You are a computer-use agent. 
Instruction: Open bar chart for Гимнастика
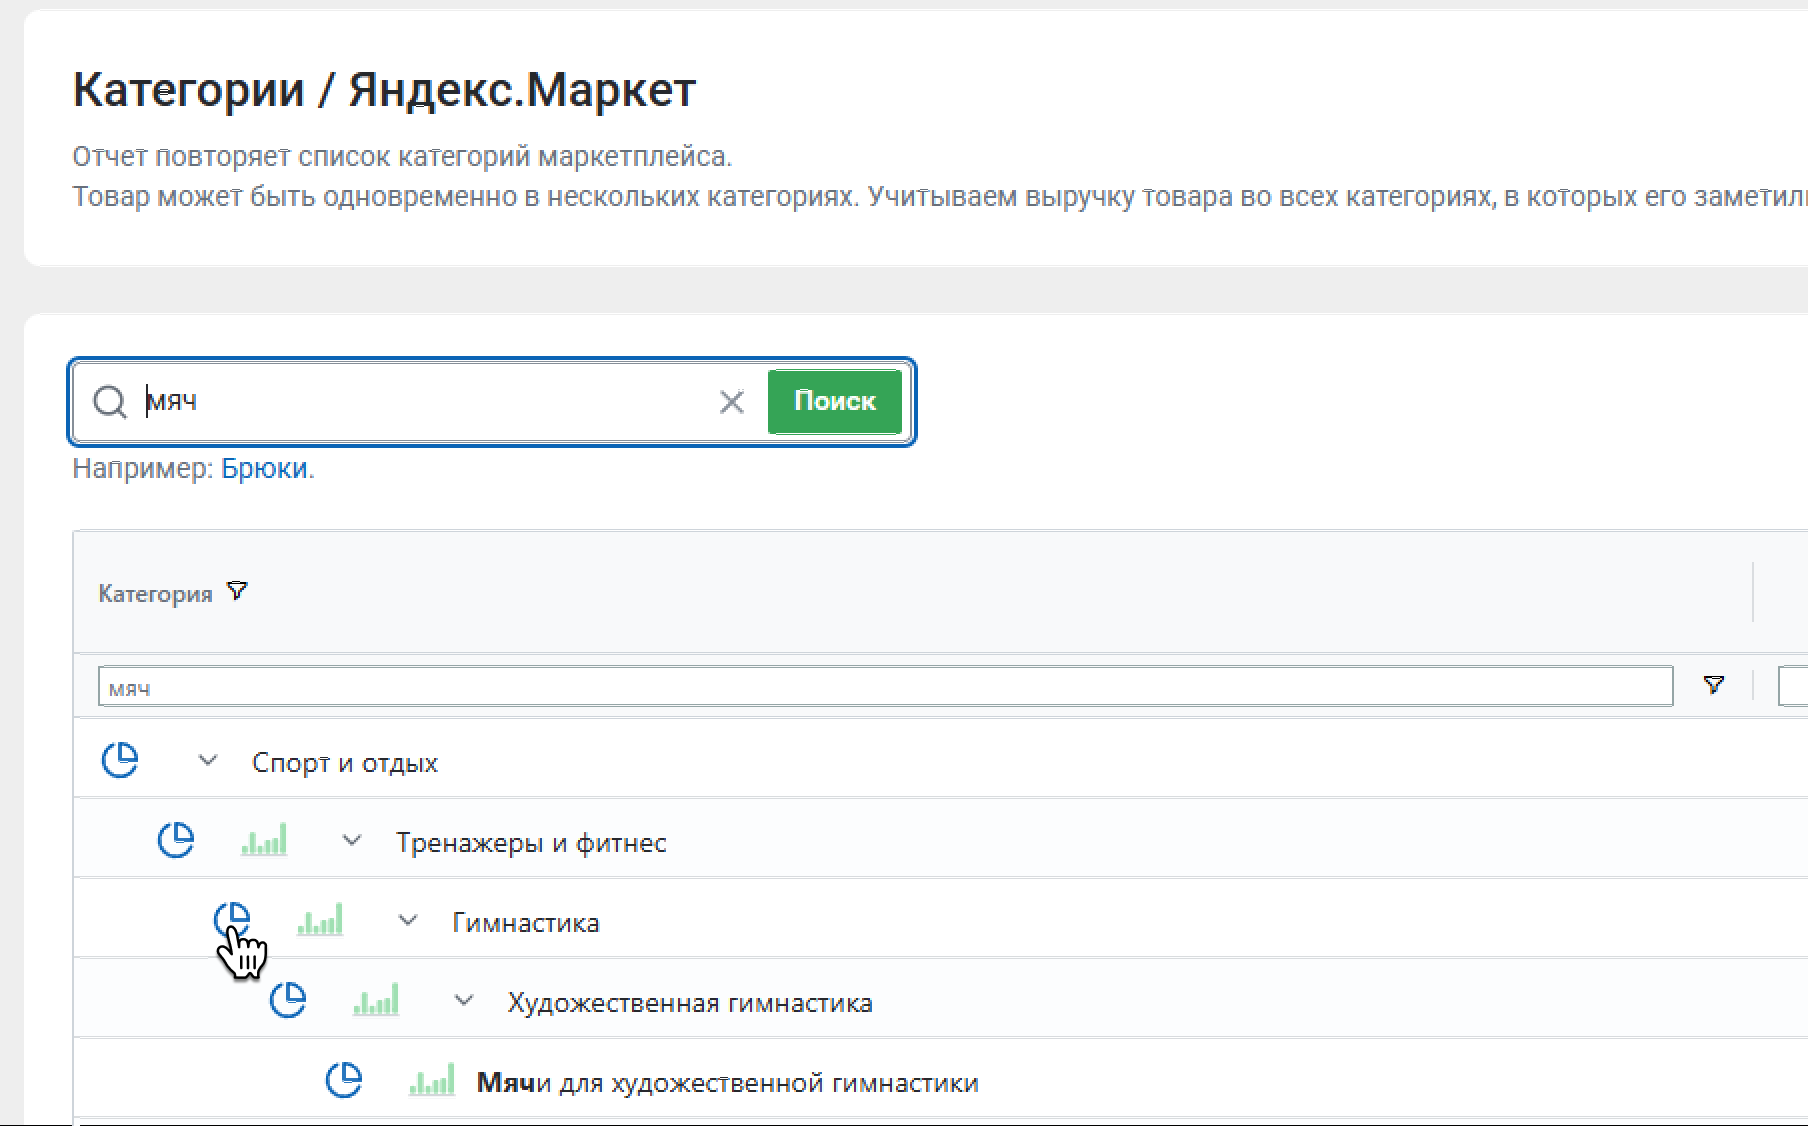(320, 919)
